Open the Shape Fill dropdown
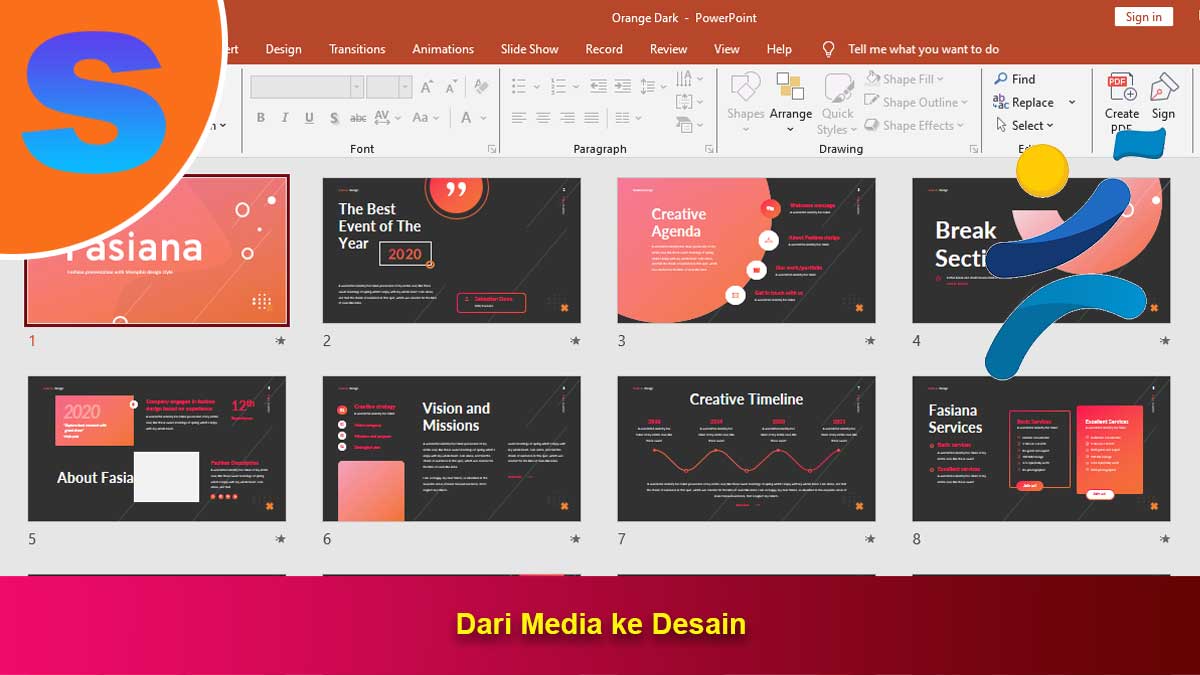The height and width of the screenshot is (675, 1200). (x=905, y=79)
